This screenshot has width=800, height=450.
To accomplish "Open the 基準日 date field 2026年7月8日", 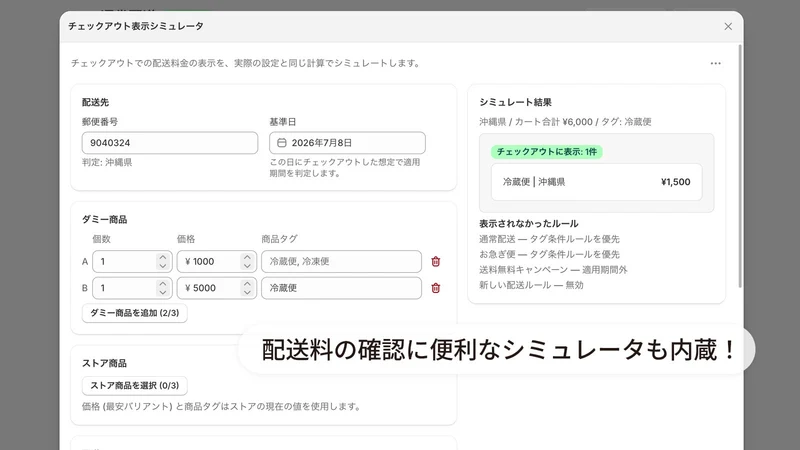I will coord(347,143).
